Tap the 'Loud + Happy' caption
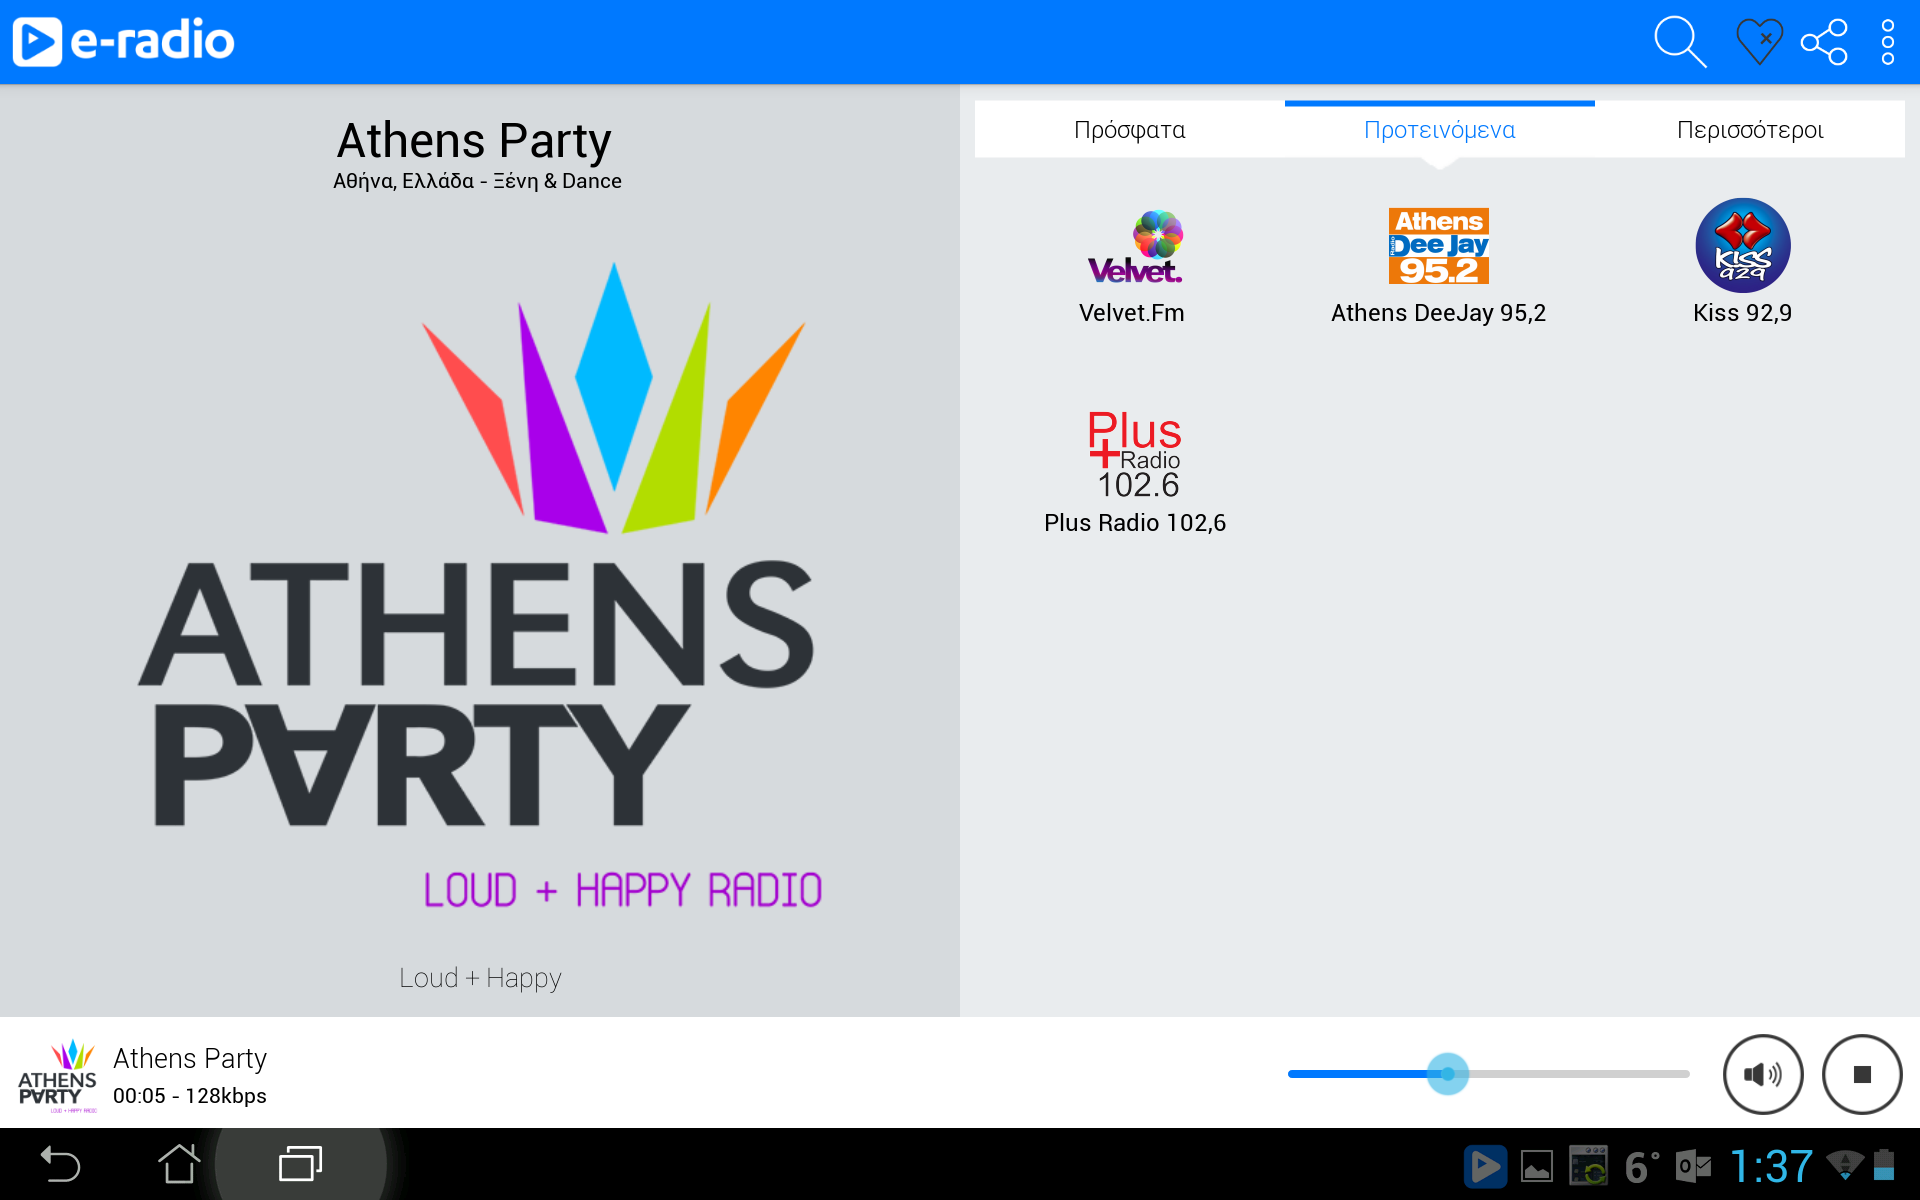The height and width of the screenshot is (1200, 1920). tap(480, 978)
